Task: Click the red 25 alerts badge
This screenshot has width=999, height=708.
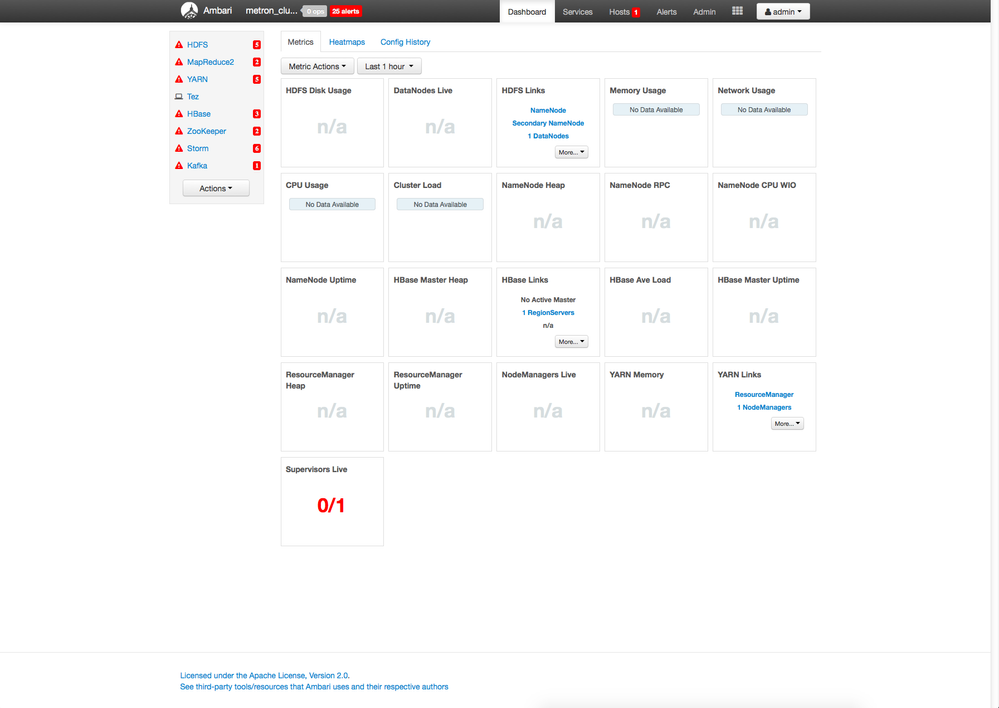Action: coord(344,11)
